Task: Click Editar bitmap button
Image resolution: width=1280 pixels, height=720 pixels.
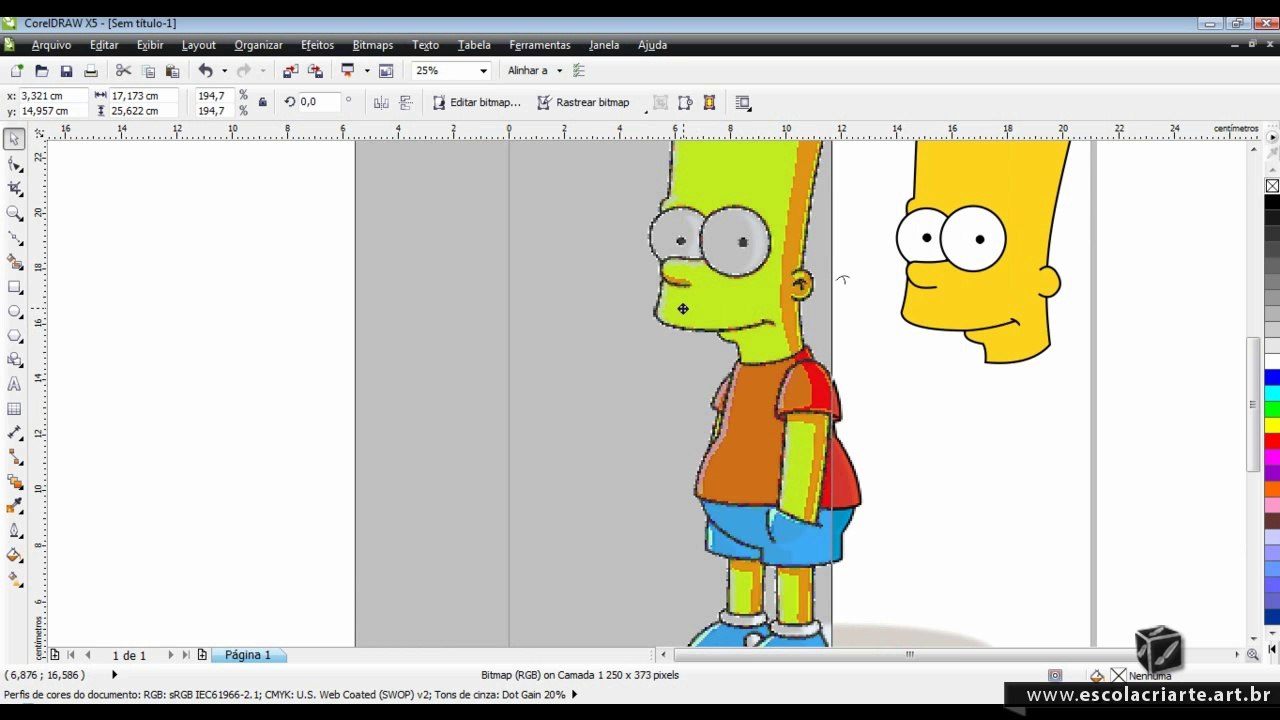Action: (x=476, y=102)
